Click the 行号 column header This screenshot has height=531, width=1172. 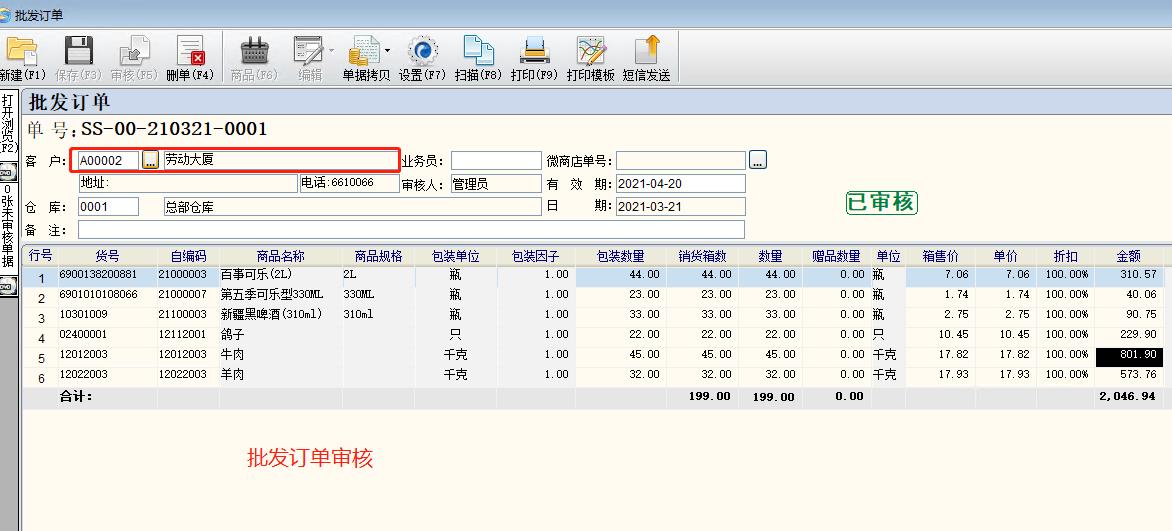coord(40,256)
